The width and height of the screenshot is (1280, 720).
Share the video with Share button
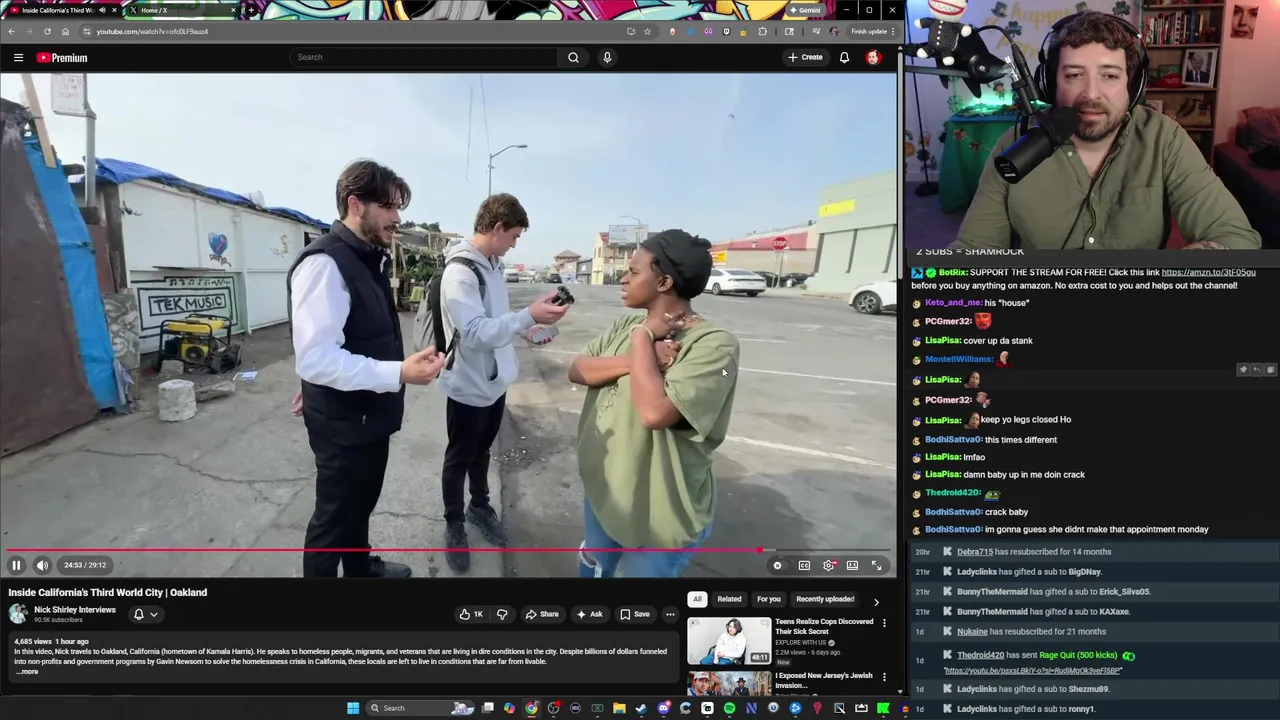tap(542, 614)
